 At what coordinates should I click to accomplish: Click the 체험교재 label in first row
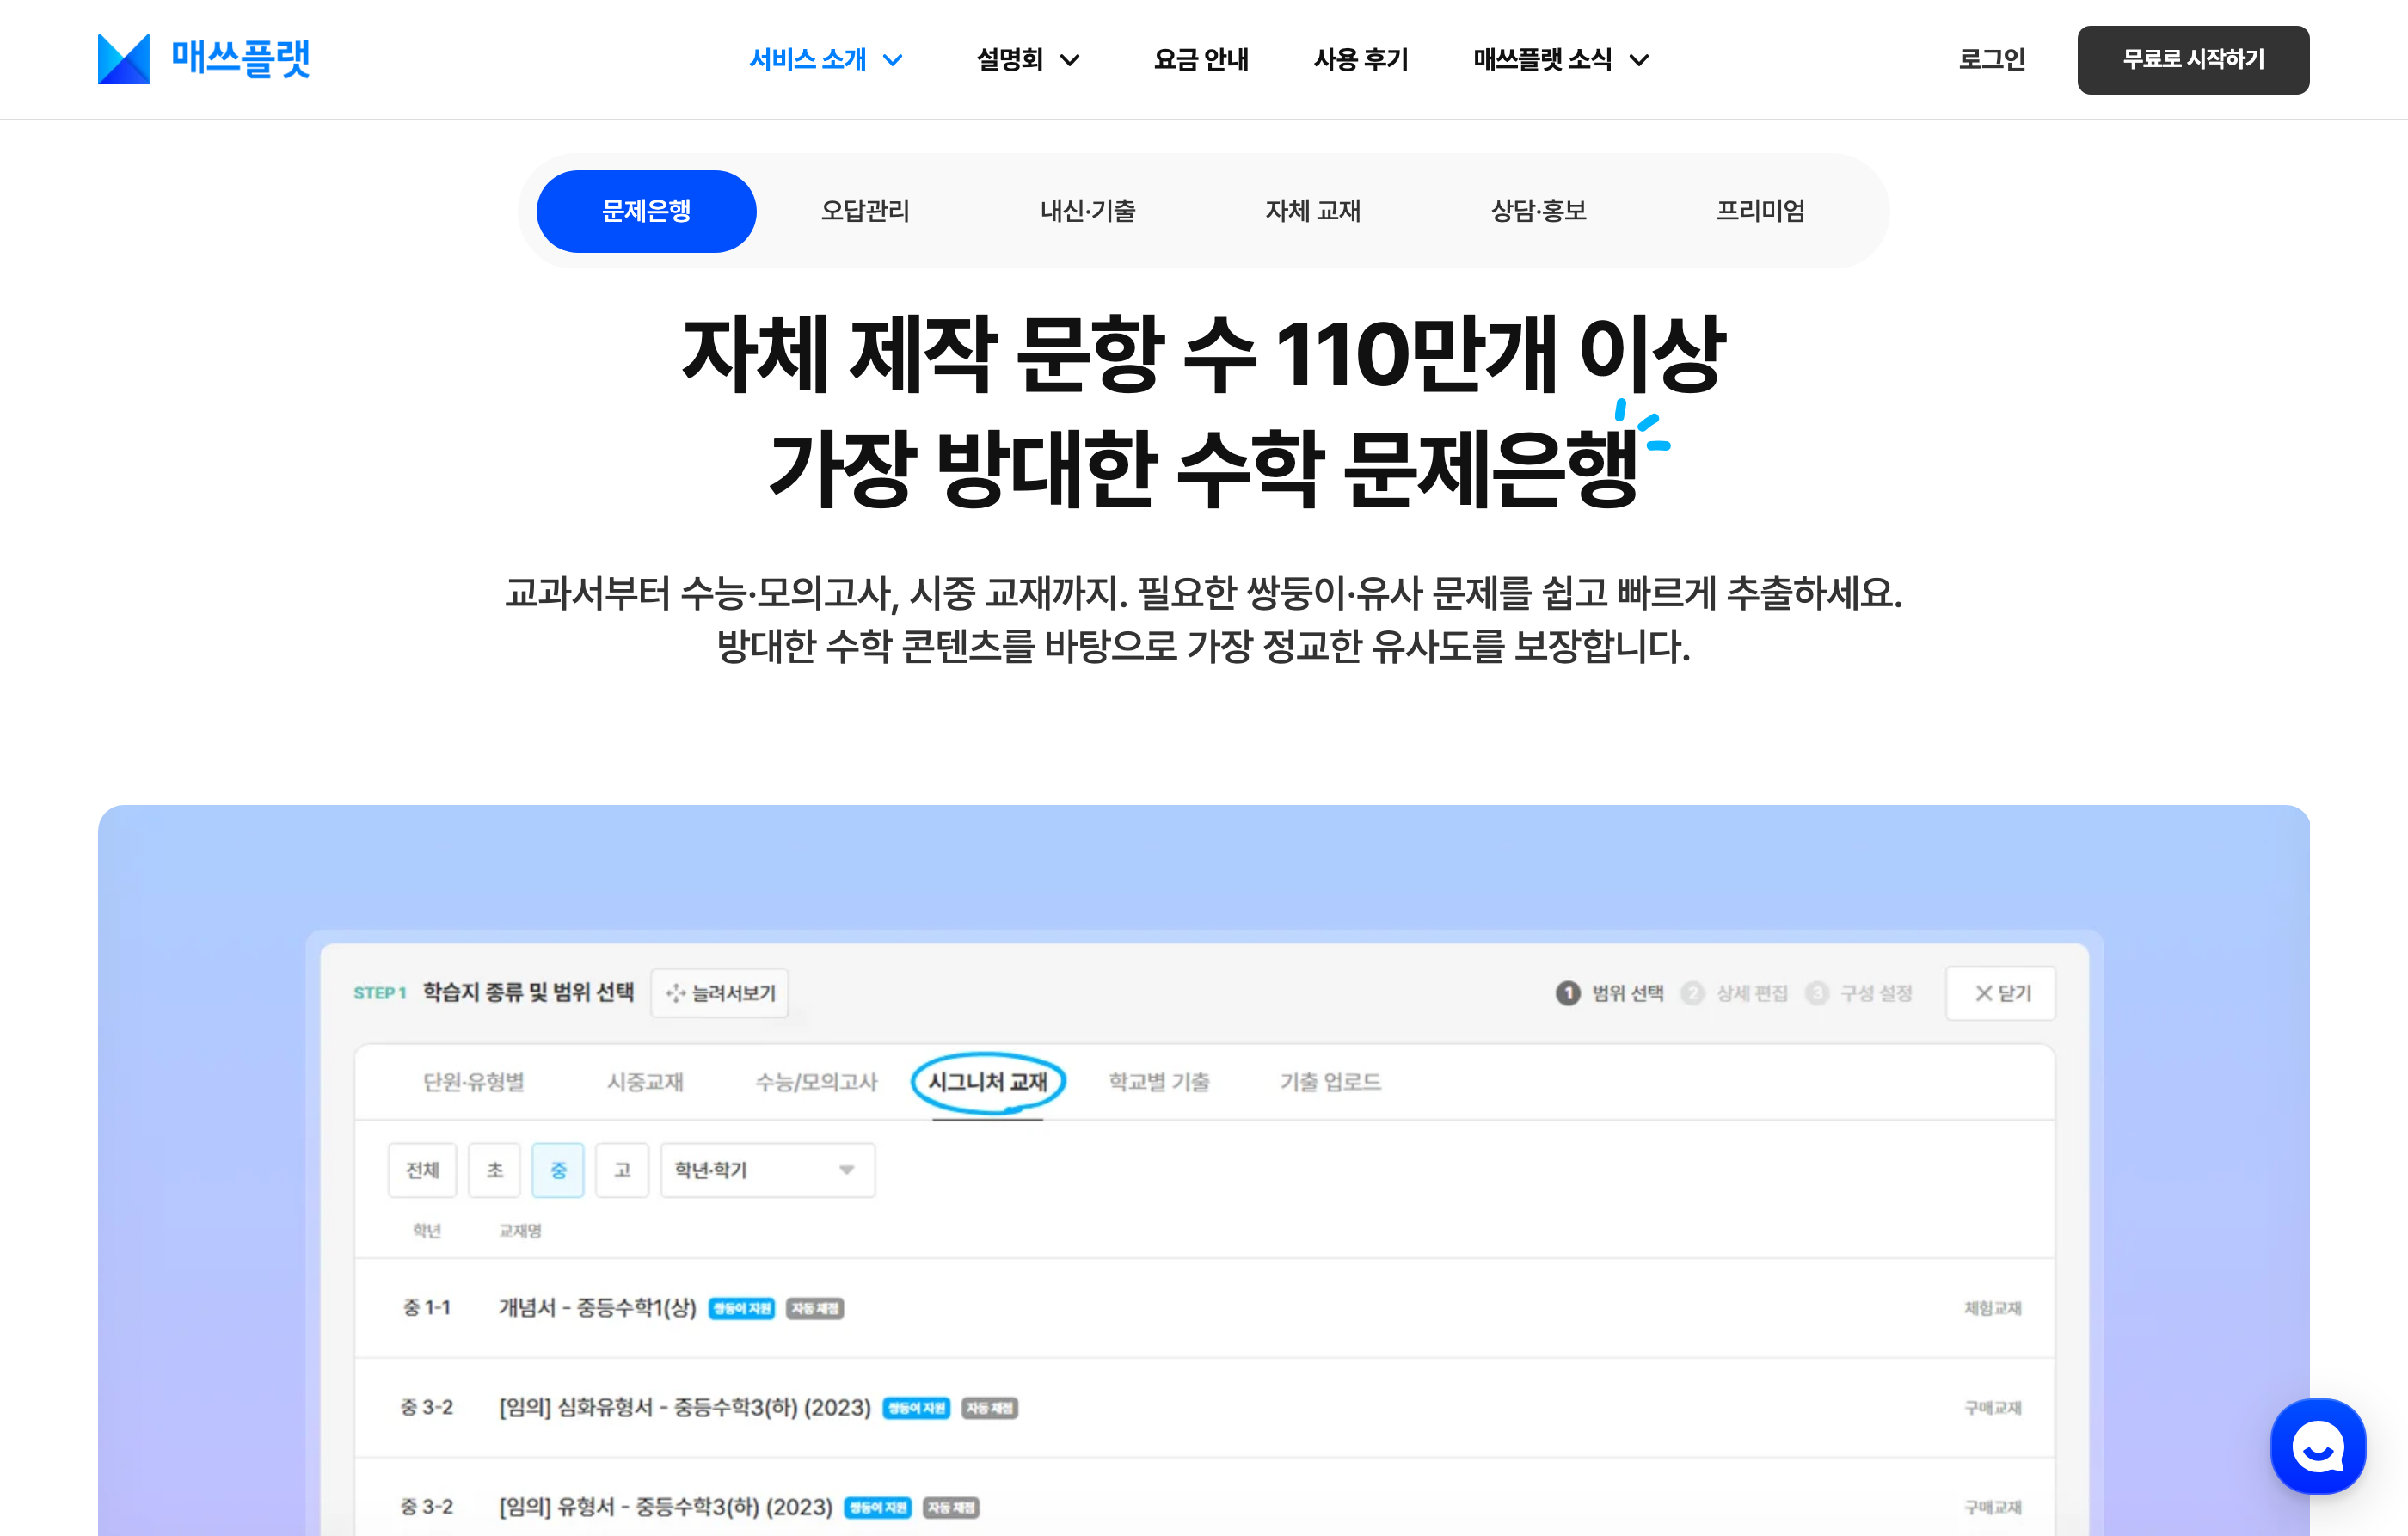click(1993, 1308)
